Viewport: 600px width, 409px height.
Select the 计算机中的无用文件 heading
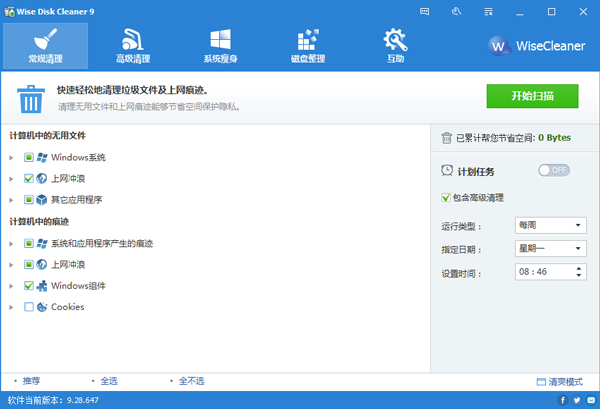point(47,135)
